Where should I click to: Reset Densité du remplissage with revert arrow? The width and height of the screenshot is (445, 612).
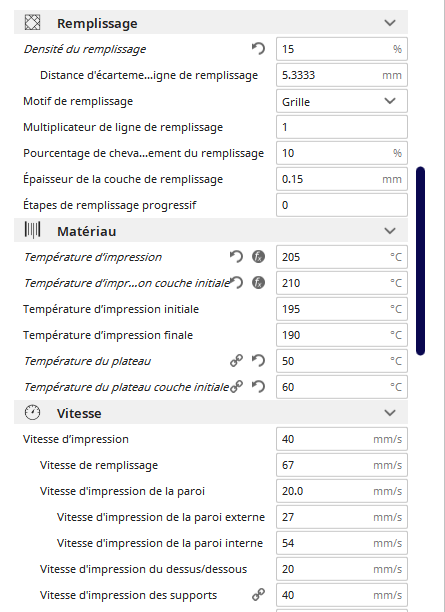(258, 49)
